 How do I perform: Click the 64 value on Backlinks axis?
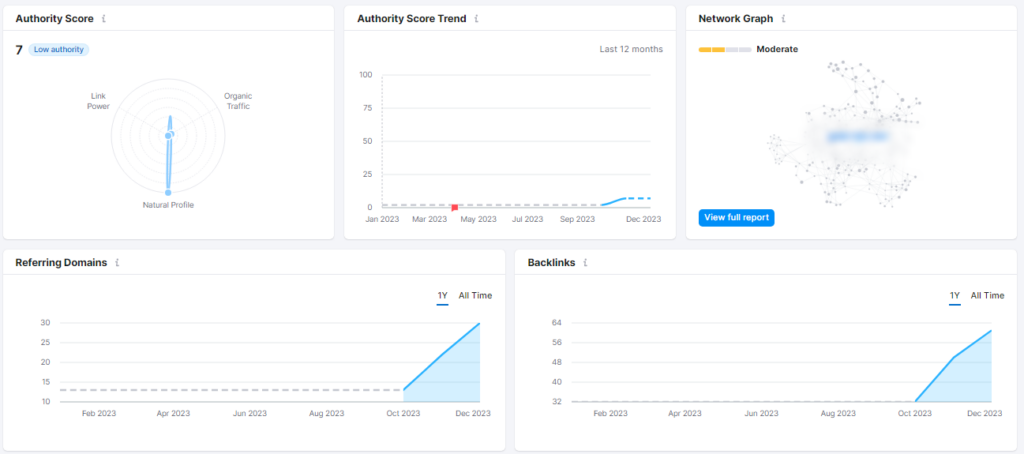[556, 323]
